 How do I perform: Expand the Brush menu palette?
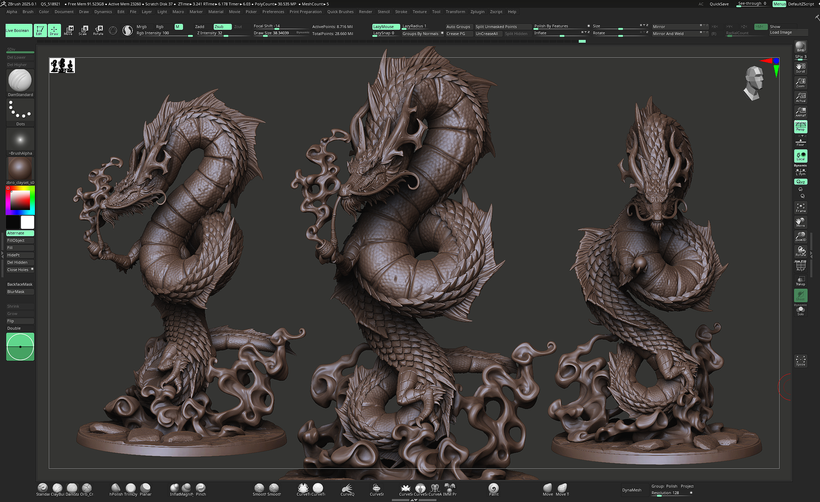[27, 11]
